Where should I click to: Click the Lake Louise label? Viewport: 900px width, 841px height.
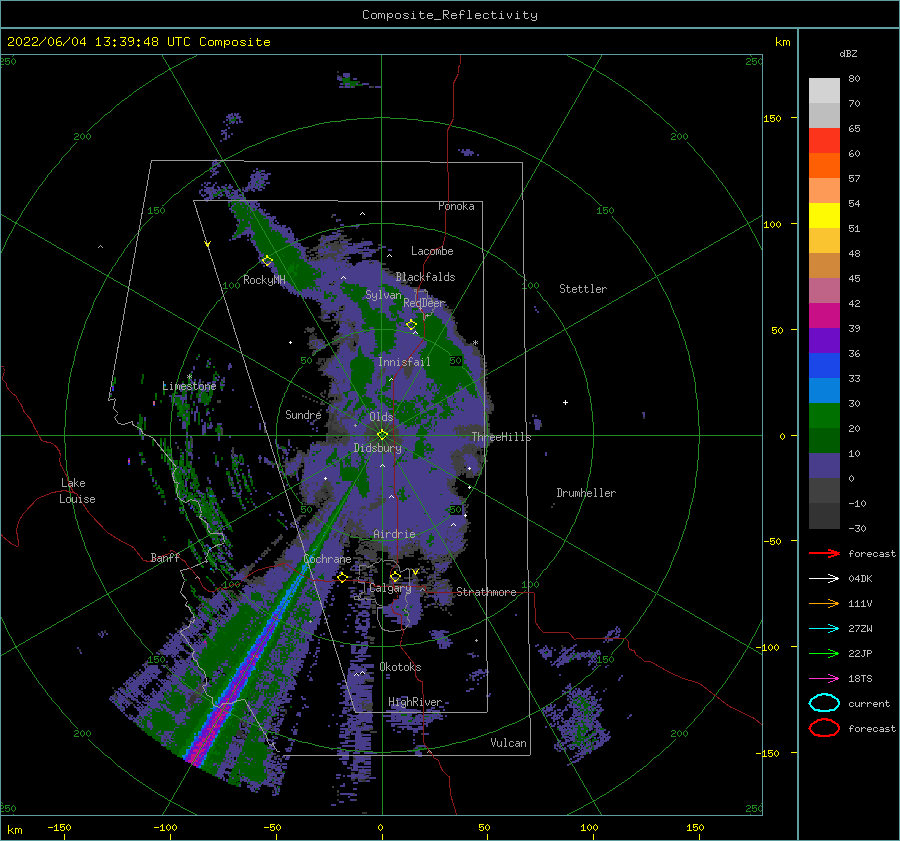coord(77,491)
